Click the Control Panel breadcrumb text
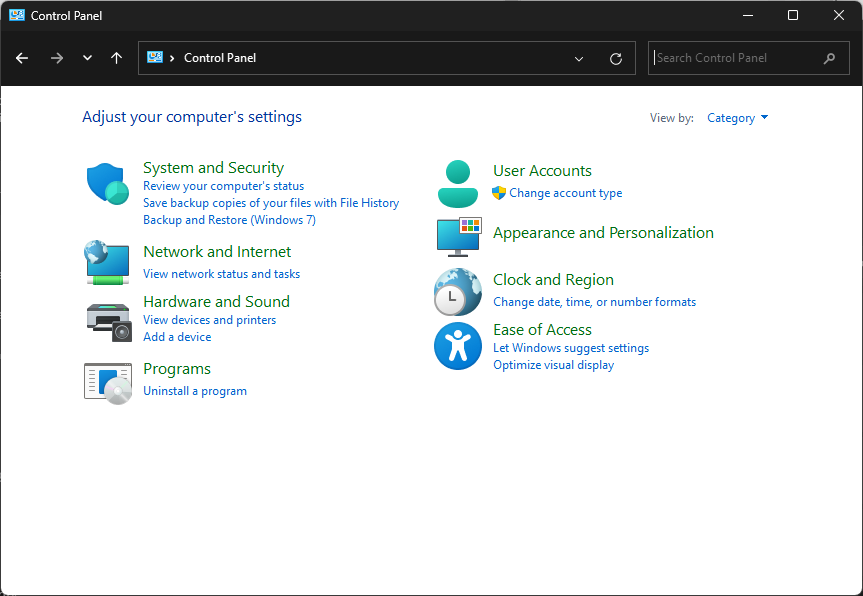Image resolution: width=863 pixels, height=596 pixels. tap(220, 58)
